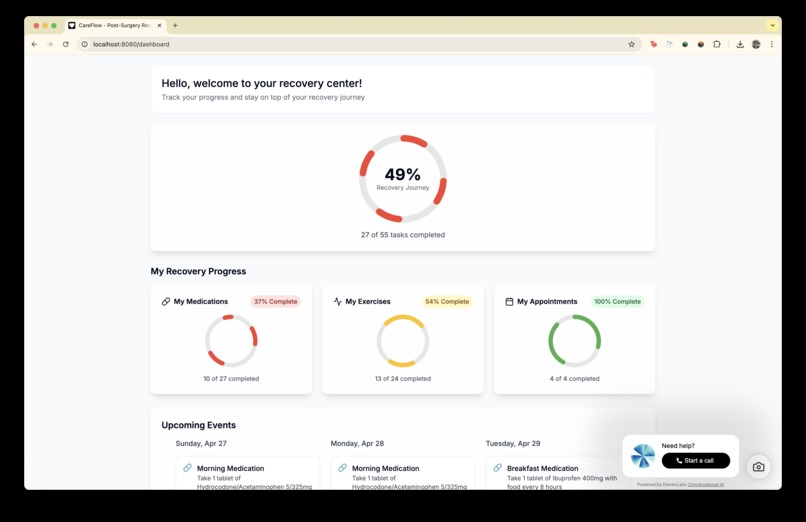Open Sunday's Morning Medication event card
Image resolution: width=806 pixels, height=522 pixels.
click(x=248, y=473)
